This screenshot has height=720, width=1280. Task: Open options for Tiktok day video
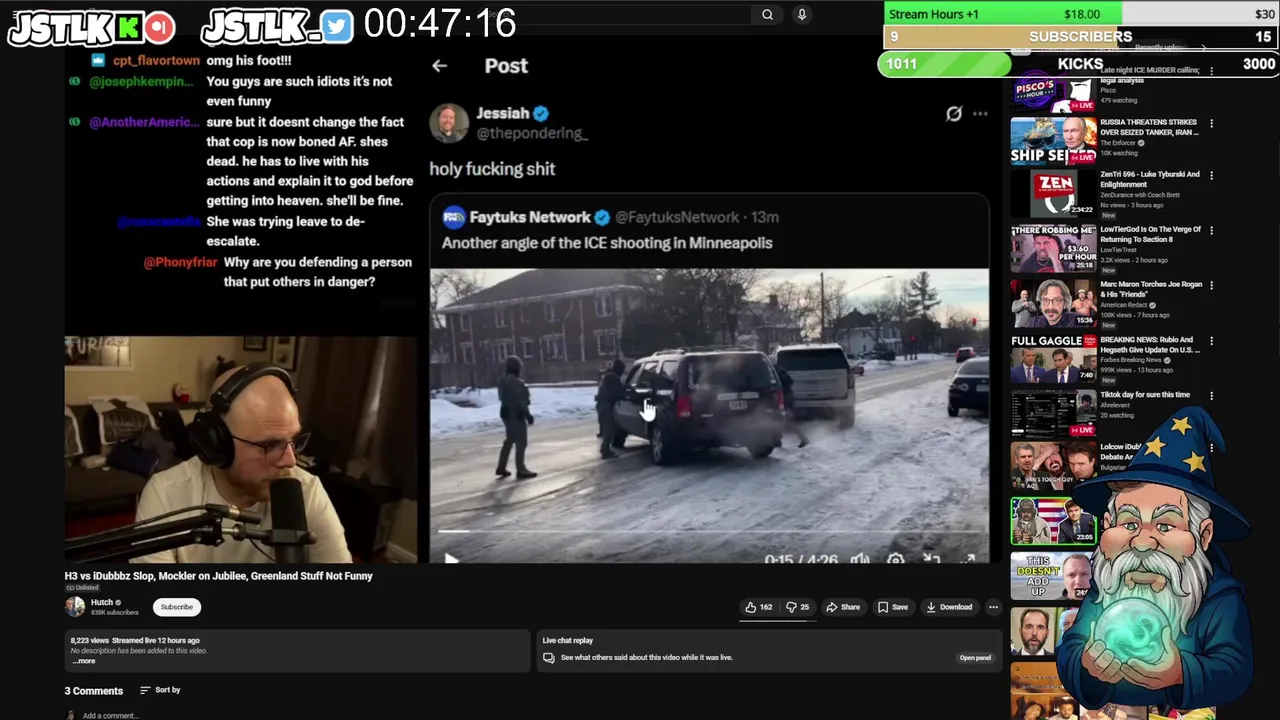click(x=1211, y=396)
